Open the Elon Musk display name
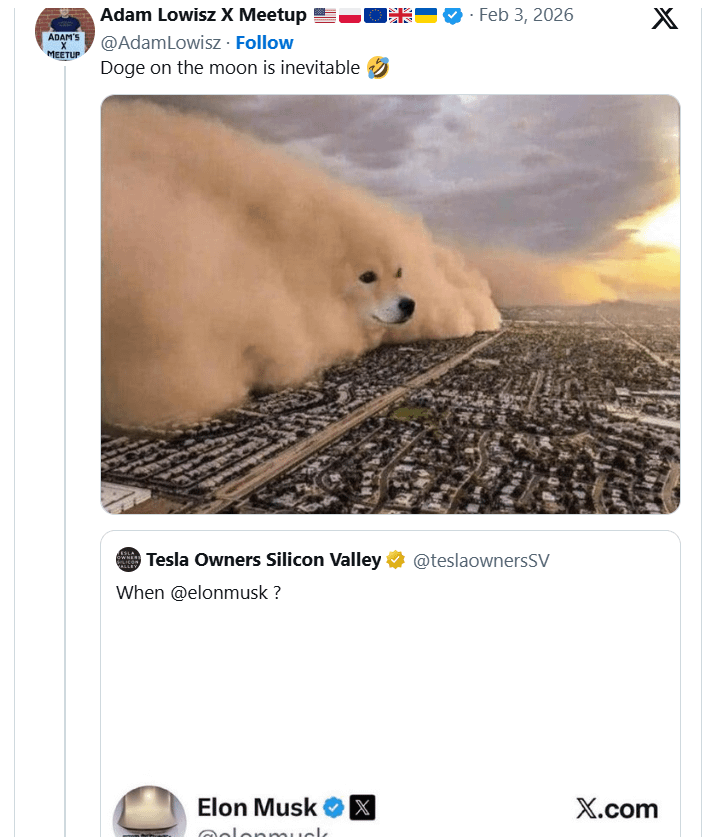 tap(256, 807)
